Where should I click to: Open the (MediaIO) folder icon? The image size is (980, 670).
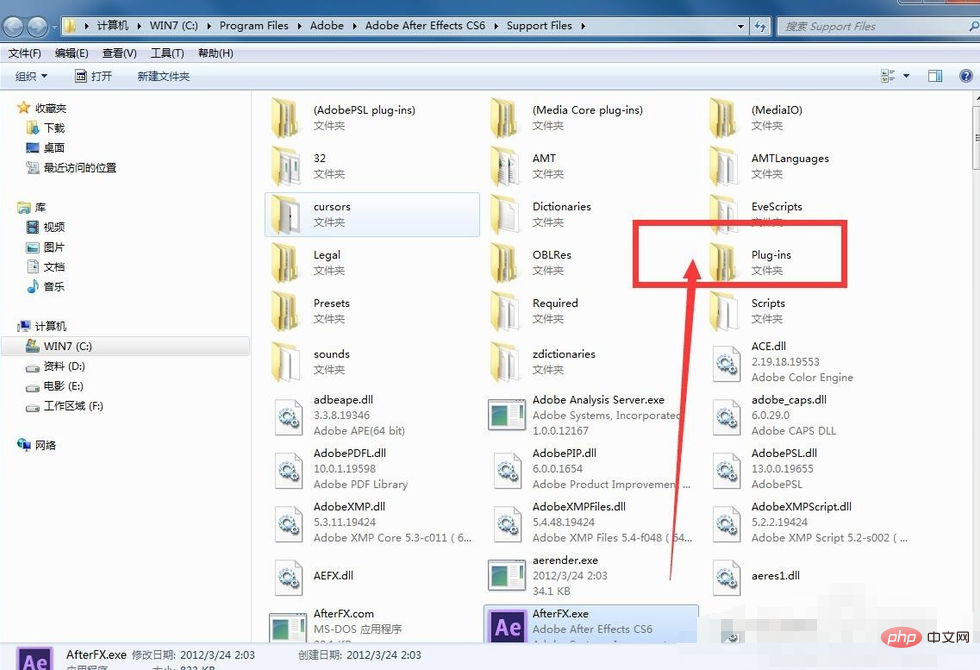click(723, 118)
